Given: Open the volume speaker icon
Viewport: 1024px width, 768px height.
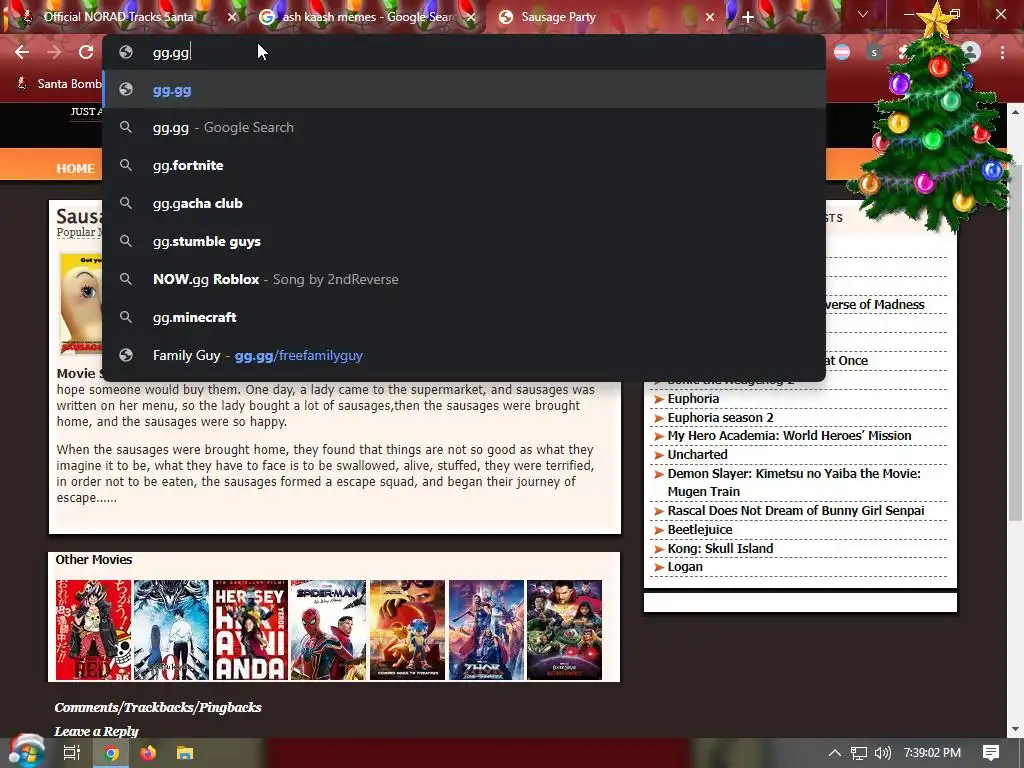Looking at the screenshot, I should 883,753.
